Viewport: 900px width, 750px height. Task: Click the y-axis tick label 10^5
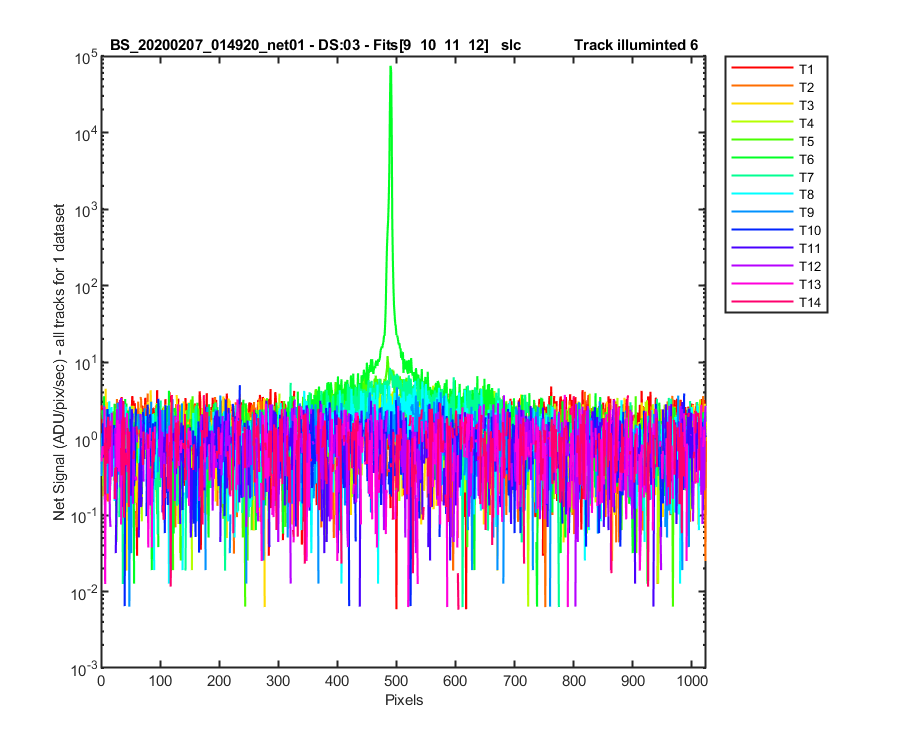[x=86, y=59]
